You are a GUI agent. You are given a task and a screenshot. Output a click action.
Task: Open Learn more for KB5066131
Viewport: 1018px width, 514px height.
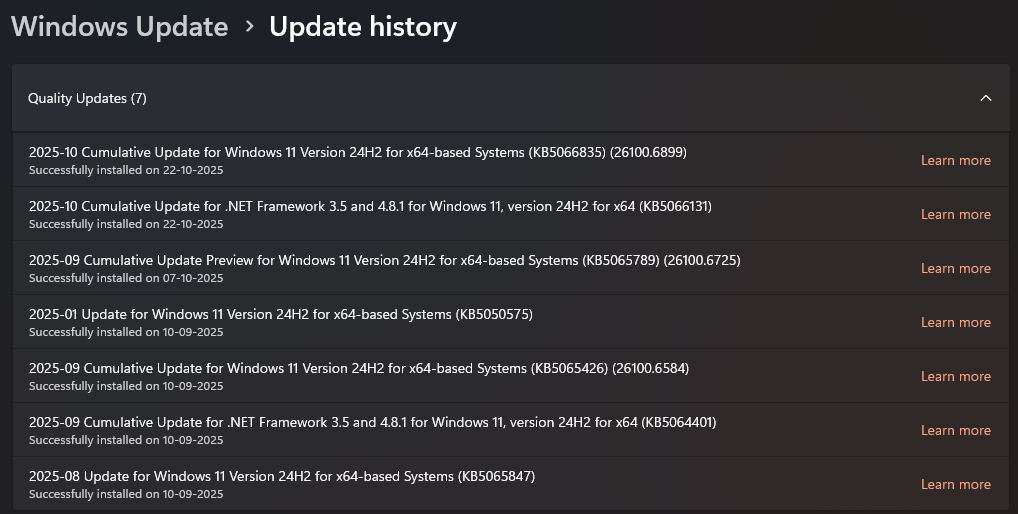point(955,214)
